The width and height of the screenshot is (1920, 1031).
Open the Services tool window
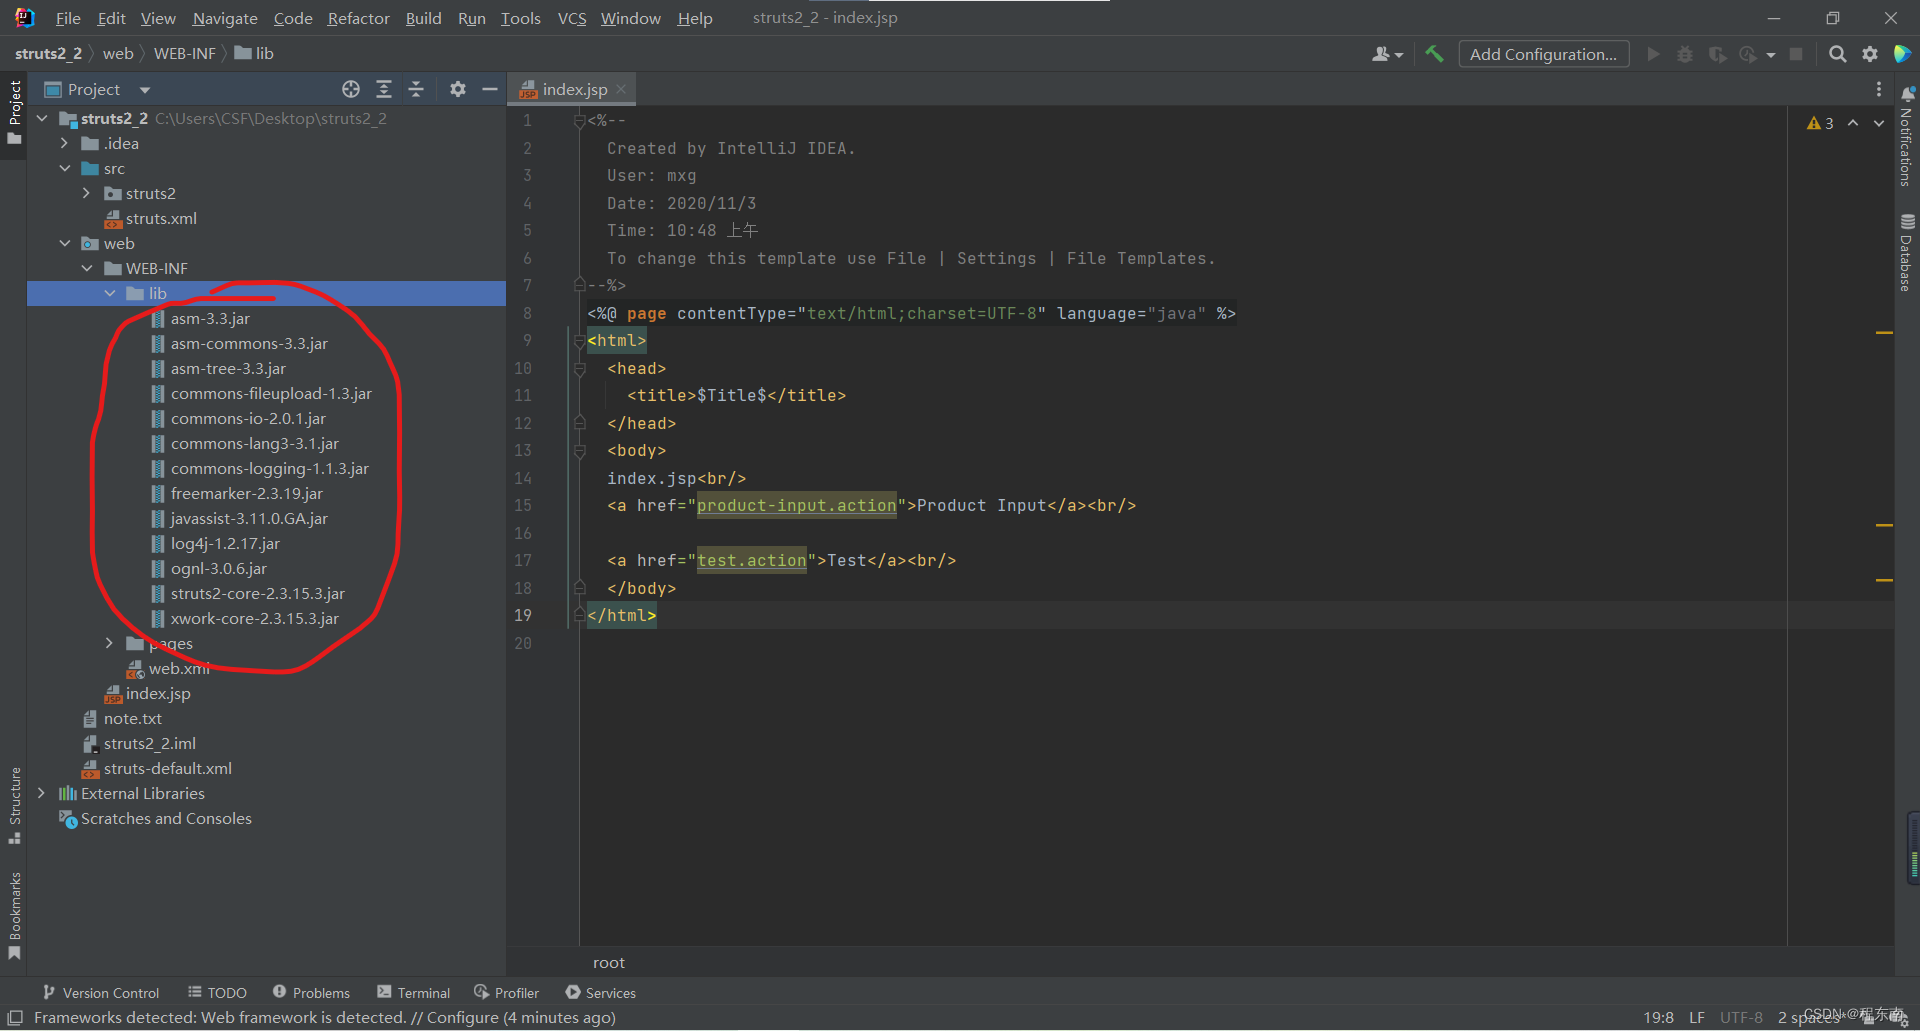click(601, 992)
